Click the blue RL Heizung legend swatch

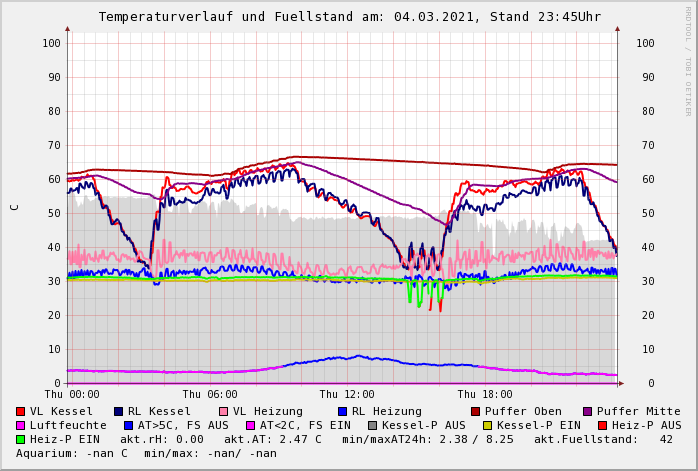343,412
